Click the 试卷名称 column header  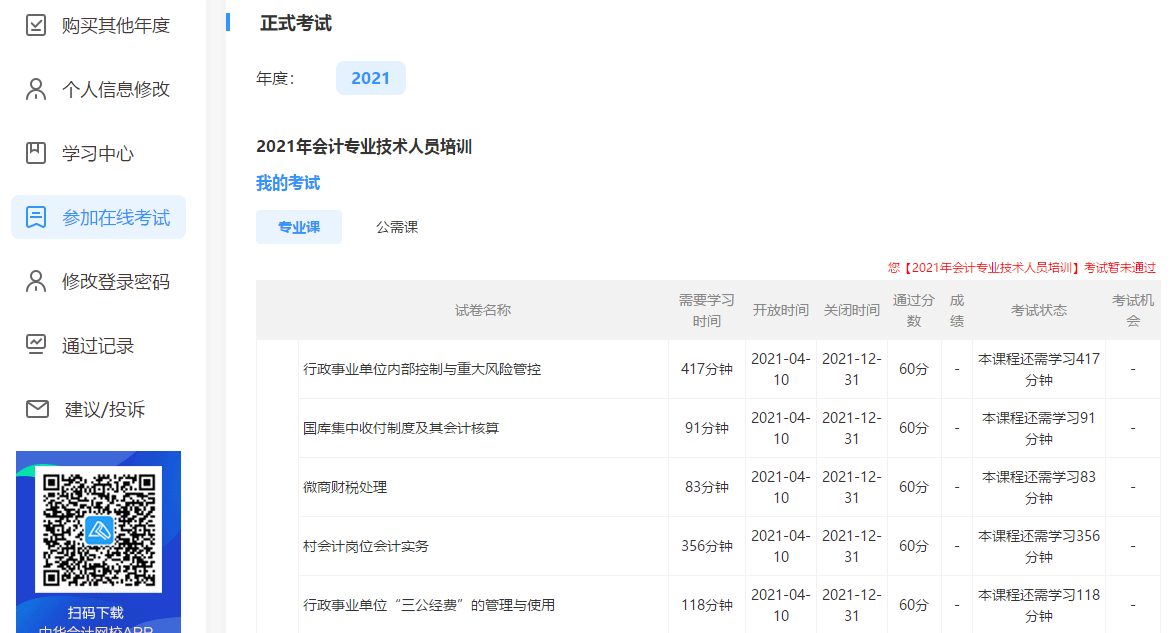pyautogui.click(x=483, y=310)
